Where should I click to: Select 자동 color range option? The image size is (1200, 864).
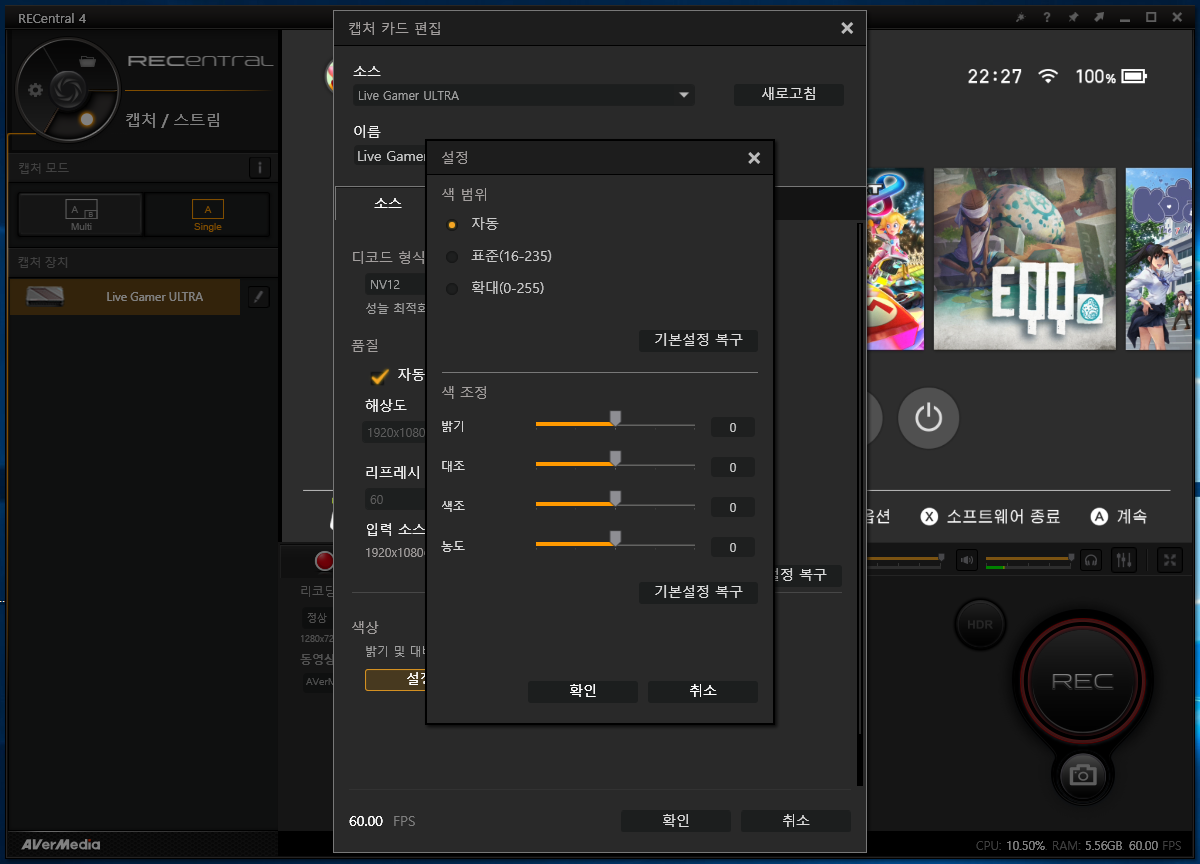(x=474, y=224)
